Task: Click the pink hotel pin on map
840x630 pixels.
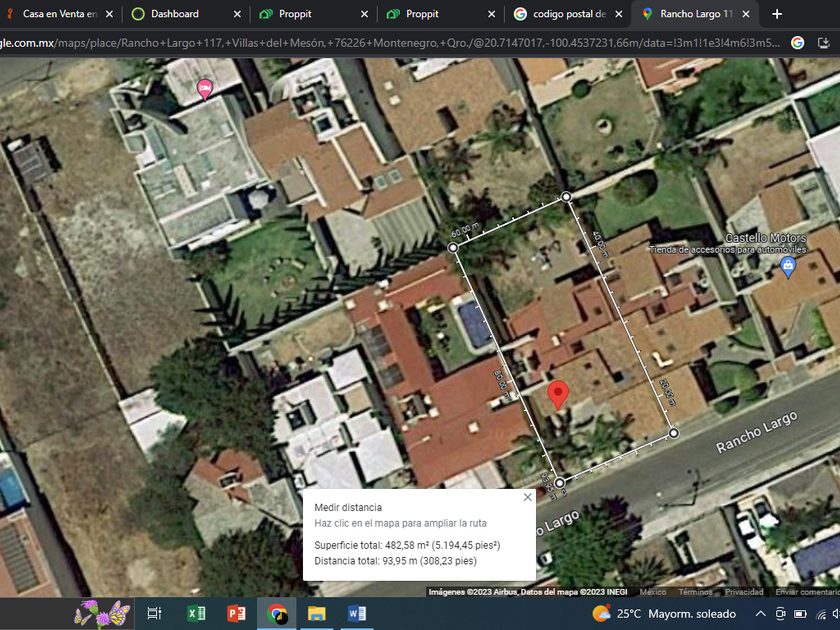Action: (205, 88)
